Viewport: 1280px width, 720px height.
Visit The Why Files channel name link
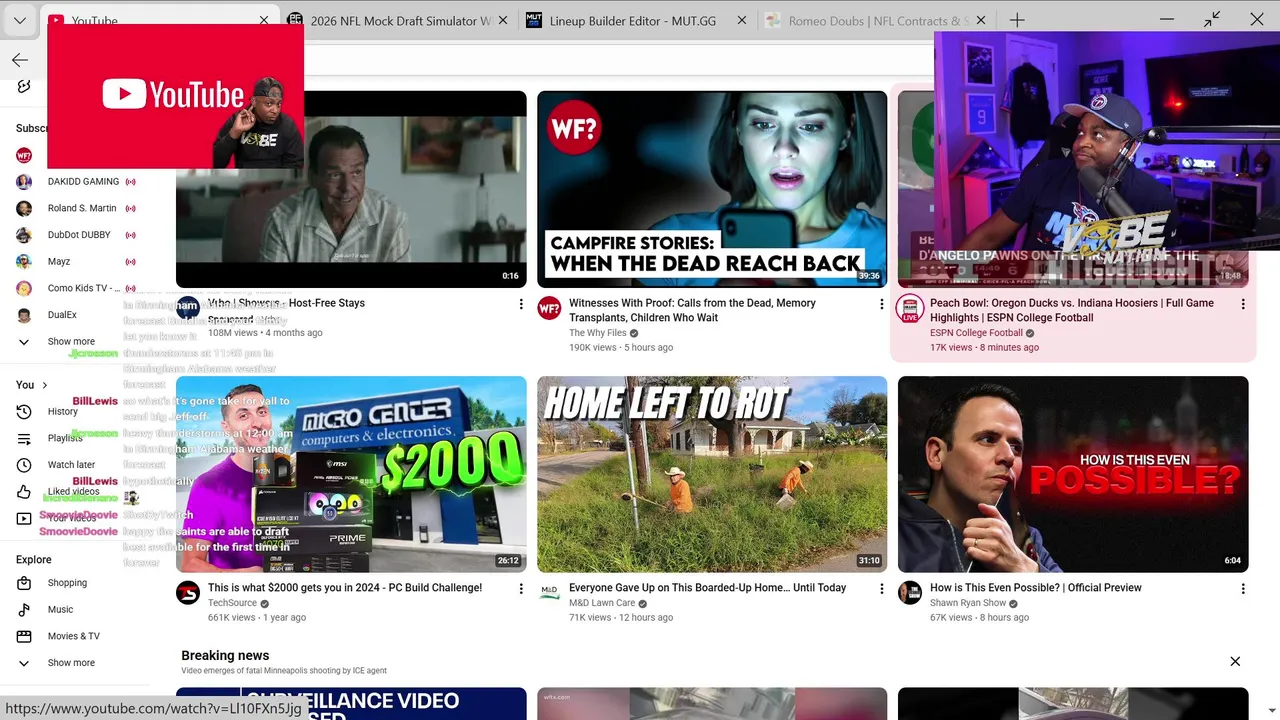point(597,333)
